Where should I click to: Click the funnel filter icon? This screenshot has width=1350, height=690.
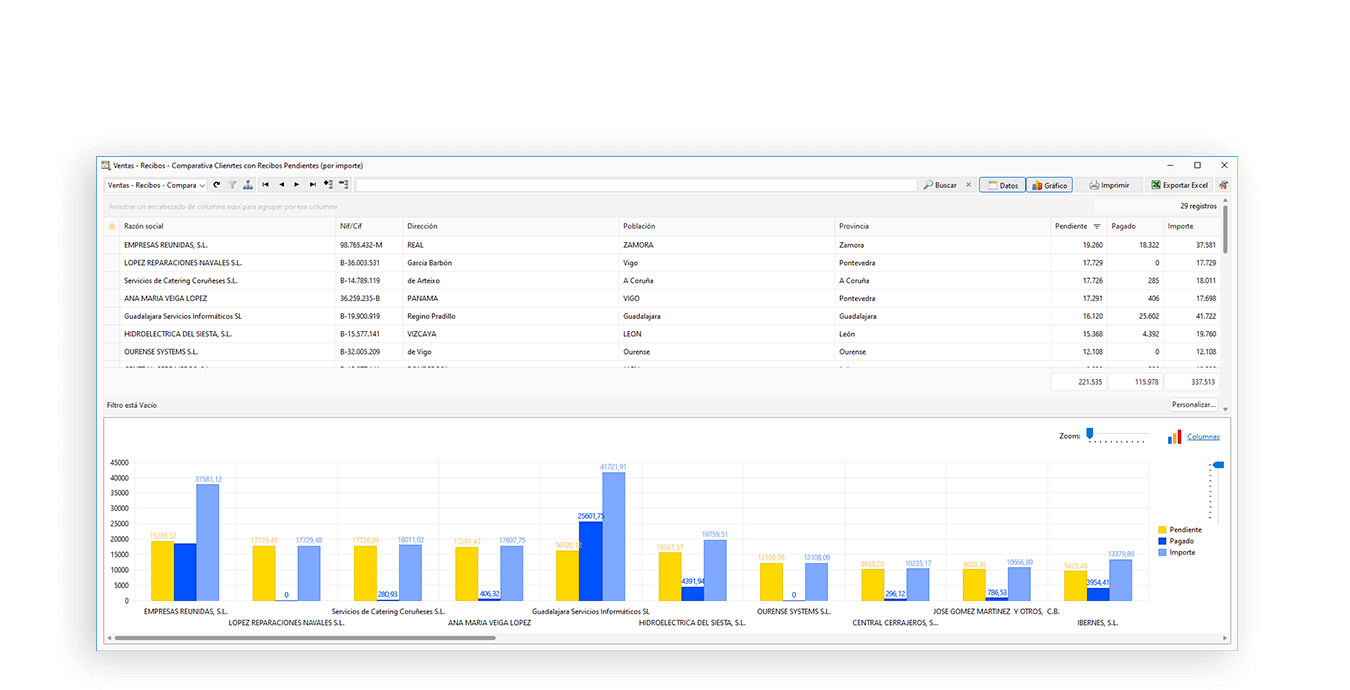(232, 185)
